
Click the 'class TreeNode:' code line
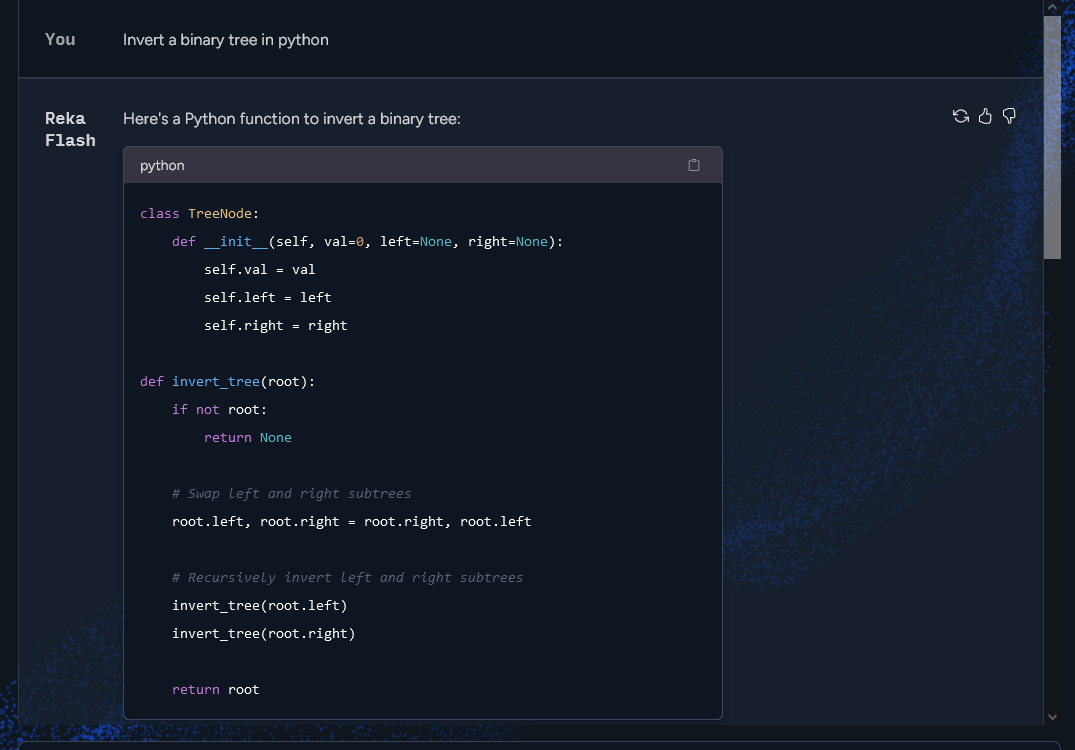click(x=199, y=213)
